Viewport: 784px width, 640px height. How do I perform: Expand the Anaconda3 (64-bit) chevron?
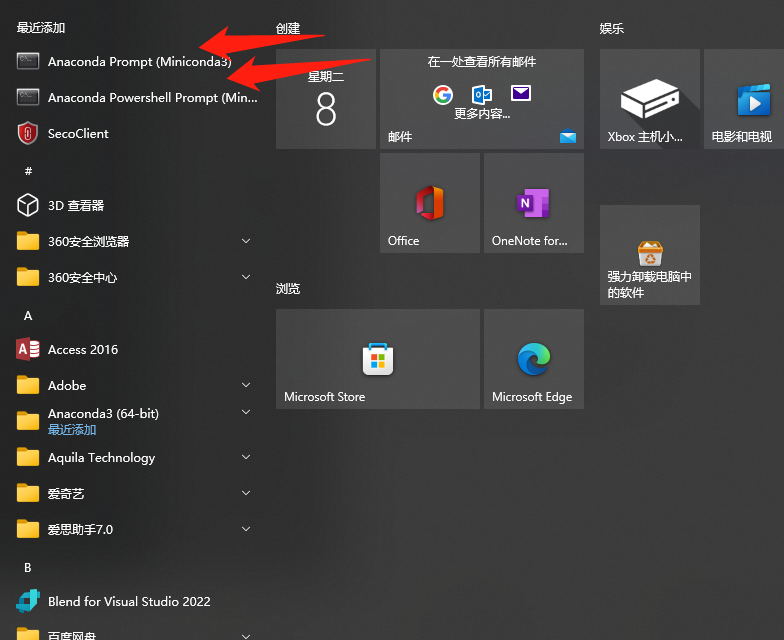[x=246, y=412]
